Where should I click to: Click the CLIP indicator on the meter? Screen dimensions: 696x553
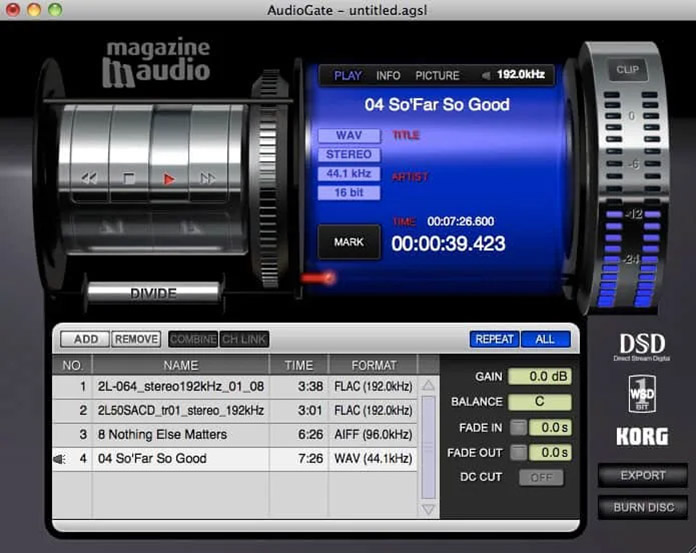627,70
